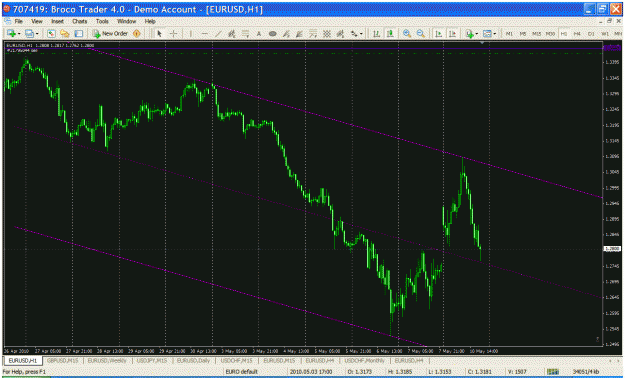Expand the Profiles dropdown arrow

click(37, 34)
